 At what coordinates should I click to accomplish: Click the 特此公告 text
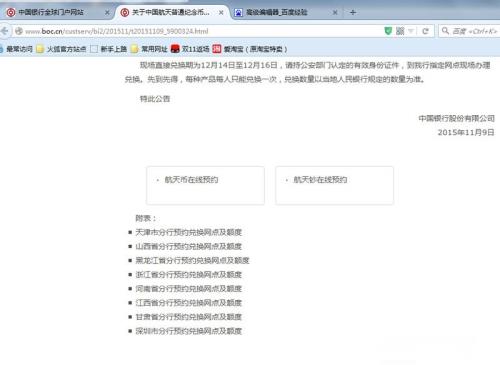pos(155,99)
